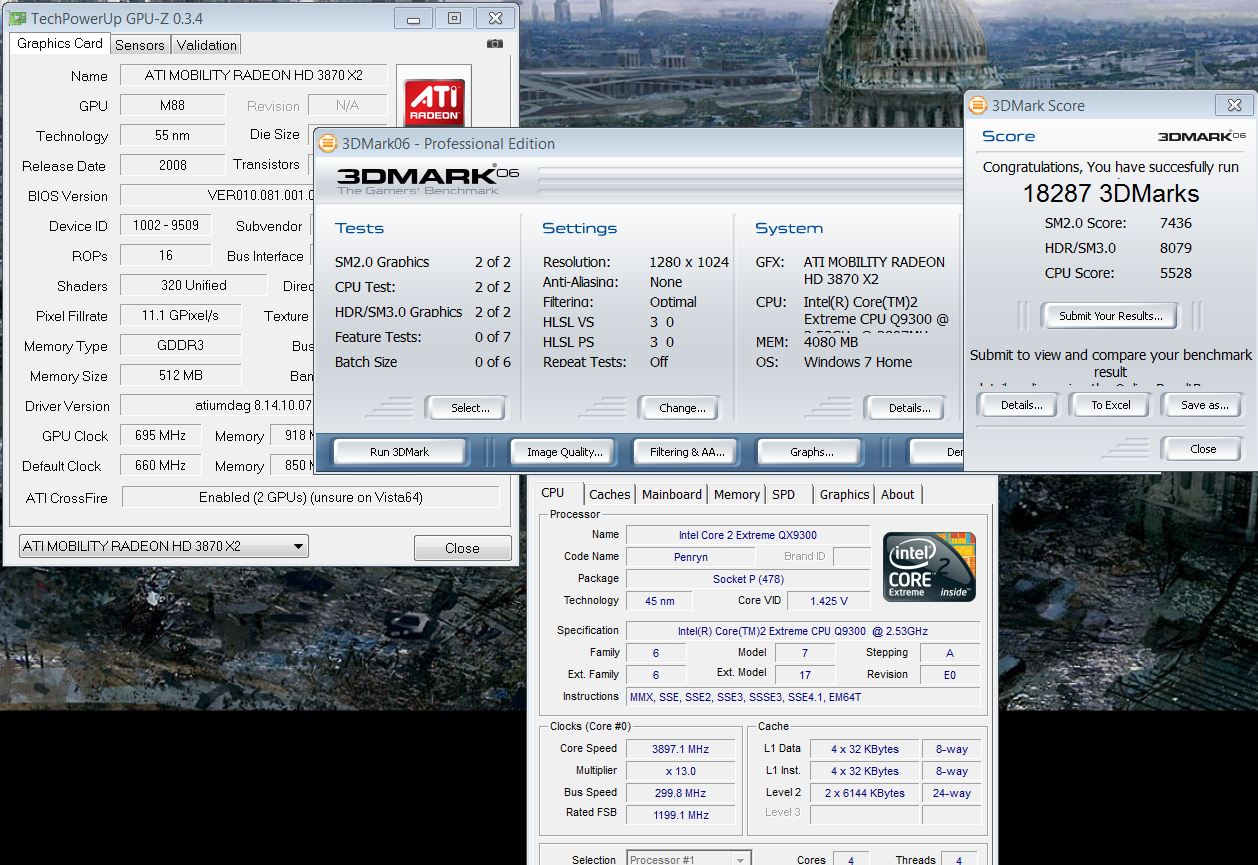This screenshot has width=1258, height=865.
Task: Switch to the Validation tab in GPU-Z
Action: click(206, 45)
